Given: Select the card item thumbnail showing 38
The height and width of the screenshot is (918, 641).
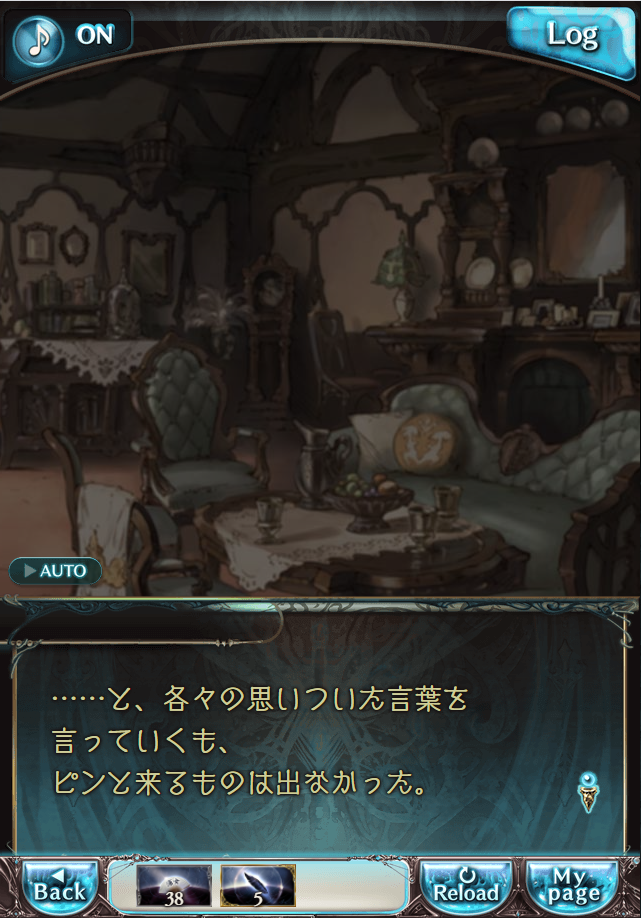Looking at the screenshot, I should (x=174, y=885).
